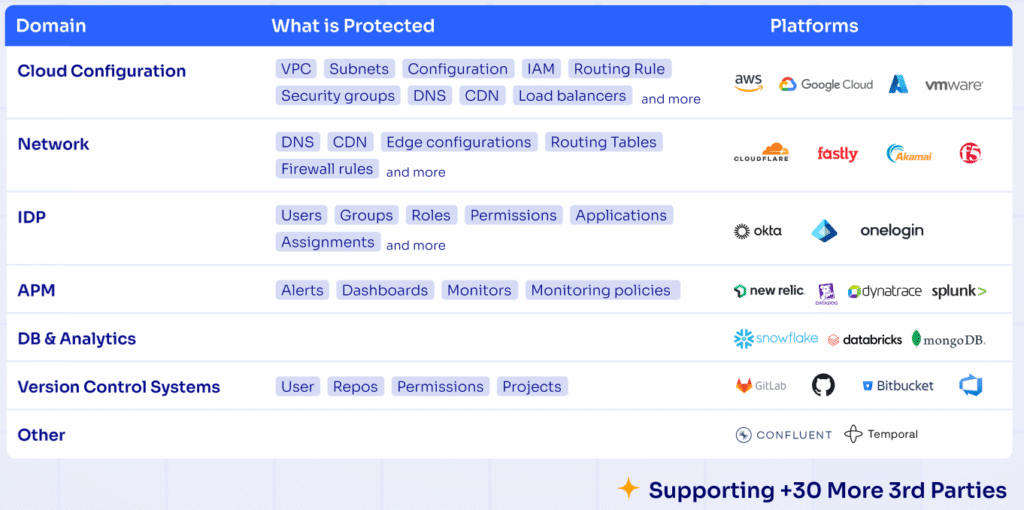Click the Azure logo icon
The height and width of the screenshot is (510, 1024).
[898, 84]
